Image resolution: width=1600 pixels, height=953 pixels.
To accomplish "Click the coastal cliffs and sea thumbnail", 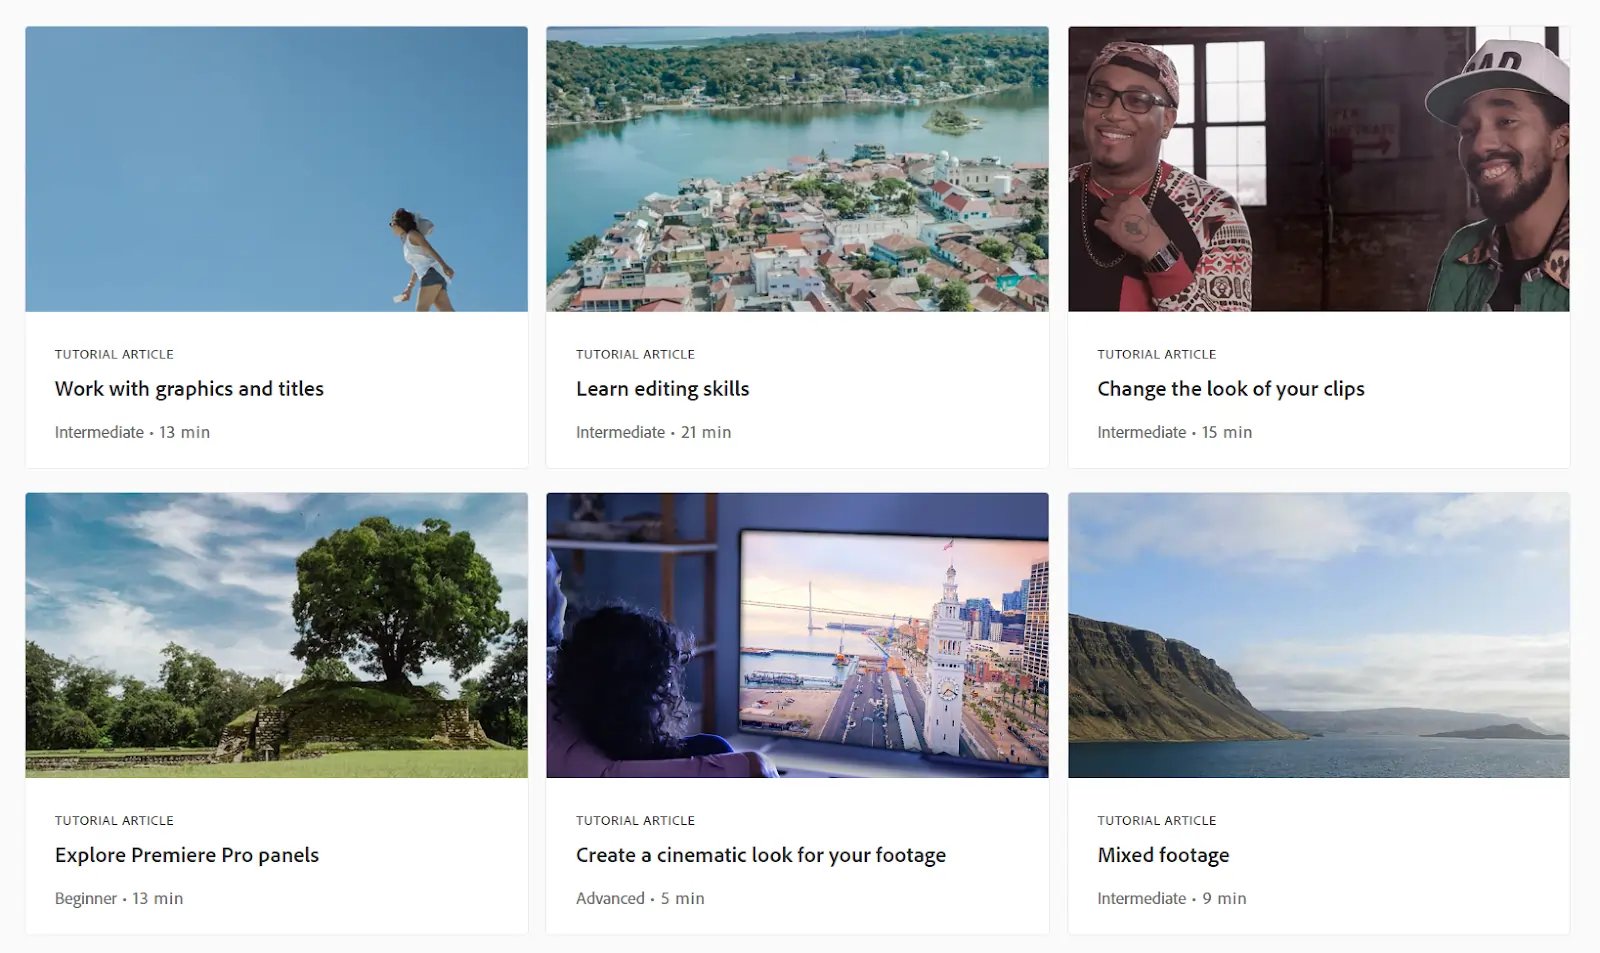I will (x=1318, y=635).
